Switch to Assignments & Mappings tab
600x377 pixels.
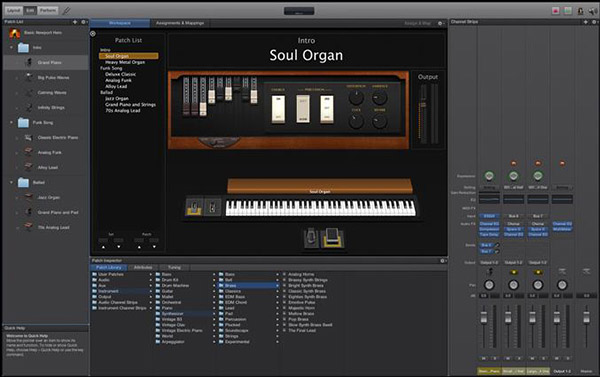click(180, 23)
